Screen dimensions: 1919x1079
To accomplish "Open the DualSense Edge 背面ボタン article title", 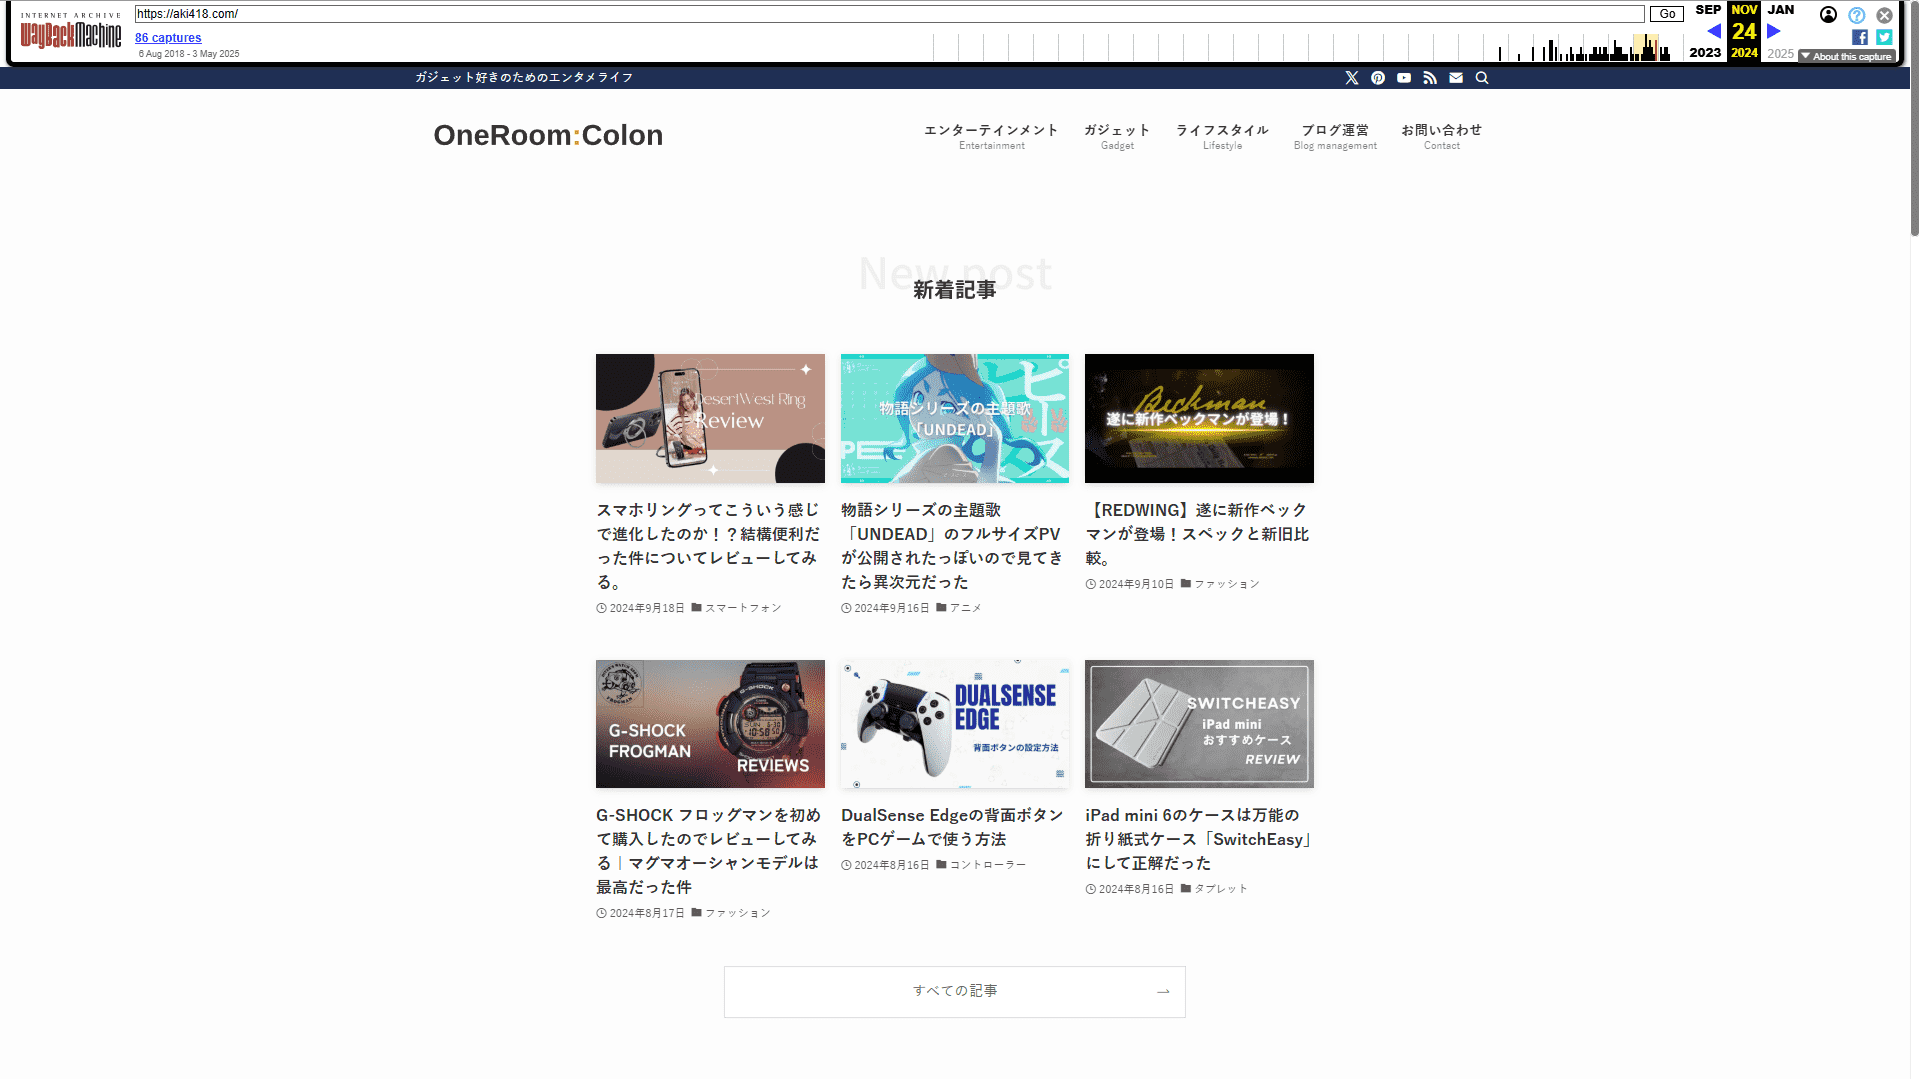I will (952, 827).
